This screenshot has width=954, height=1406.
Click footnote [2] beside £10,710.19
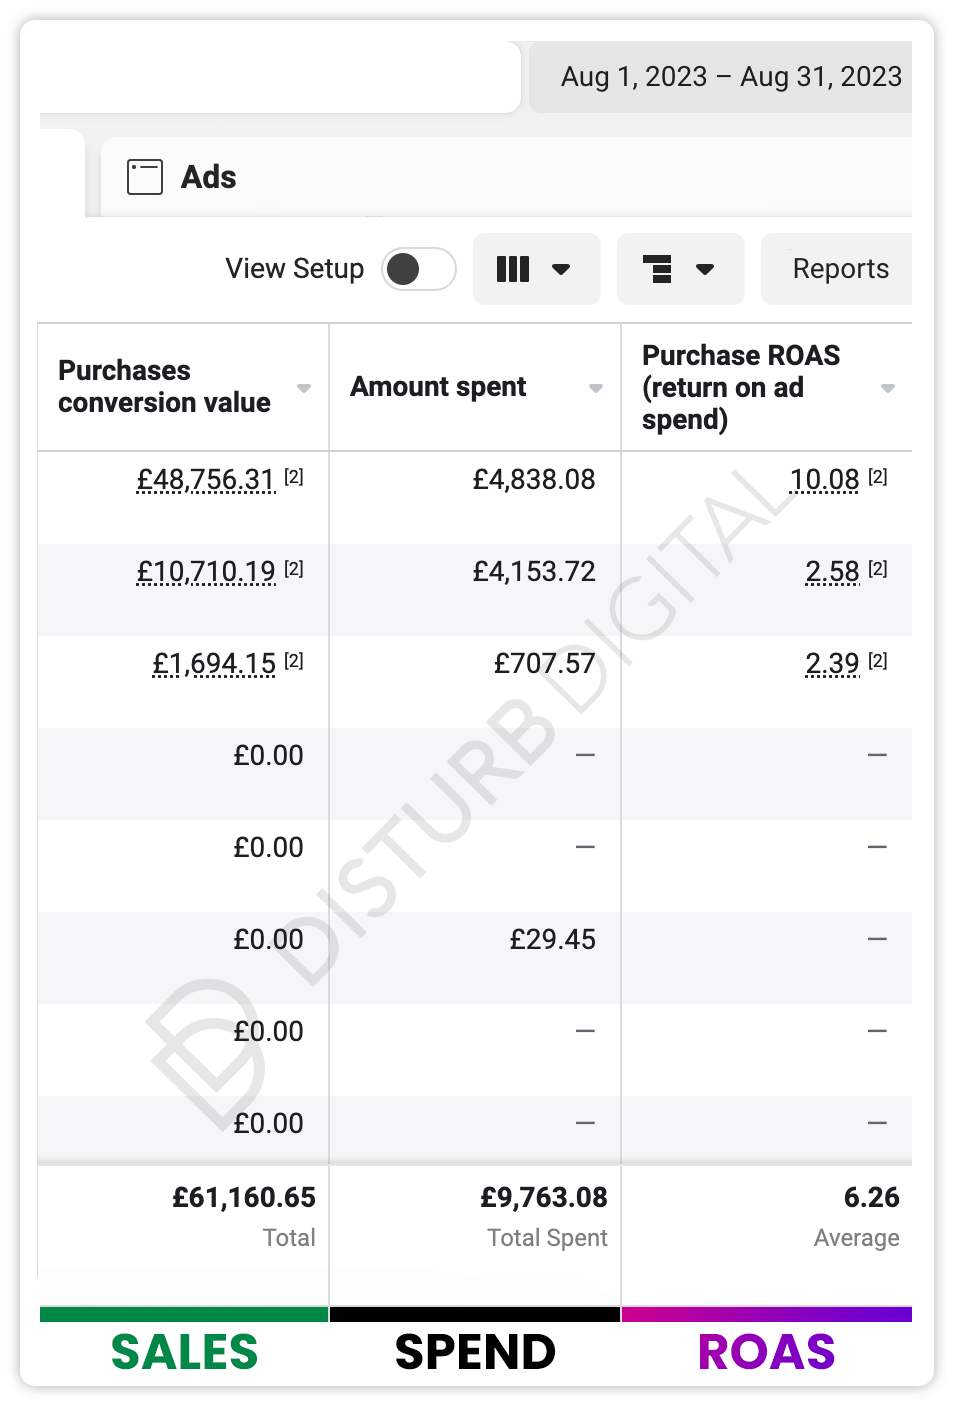click(x=294, y=569)
